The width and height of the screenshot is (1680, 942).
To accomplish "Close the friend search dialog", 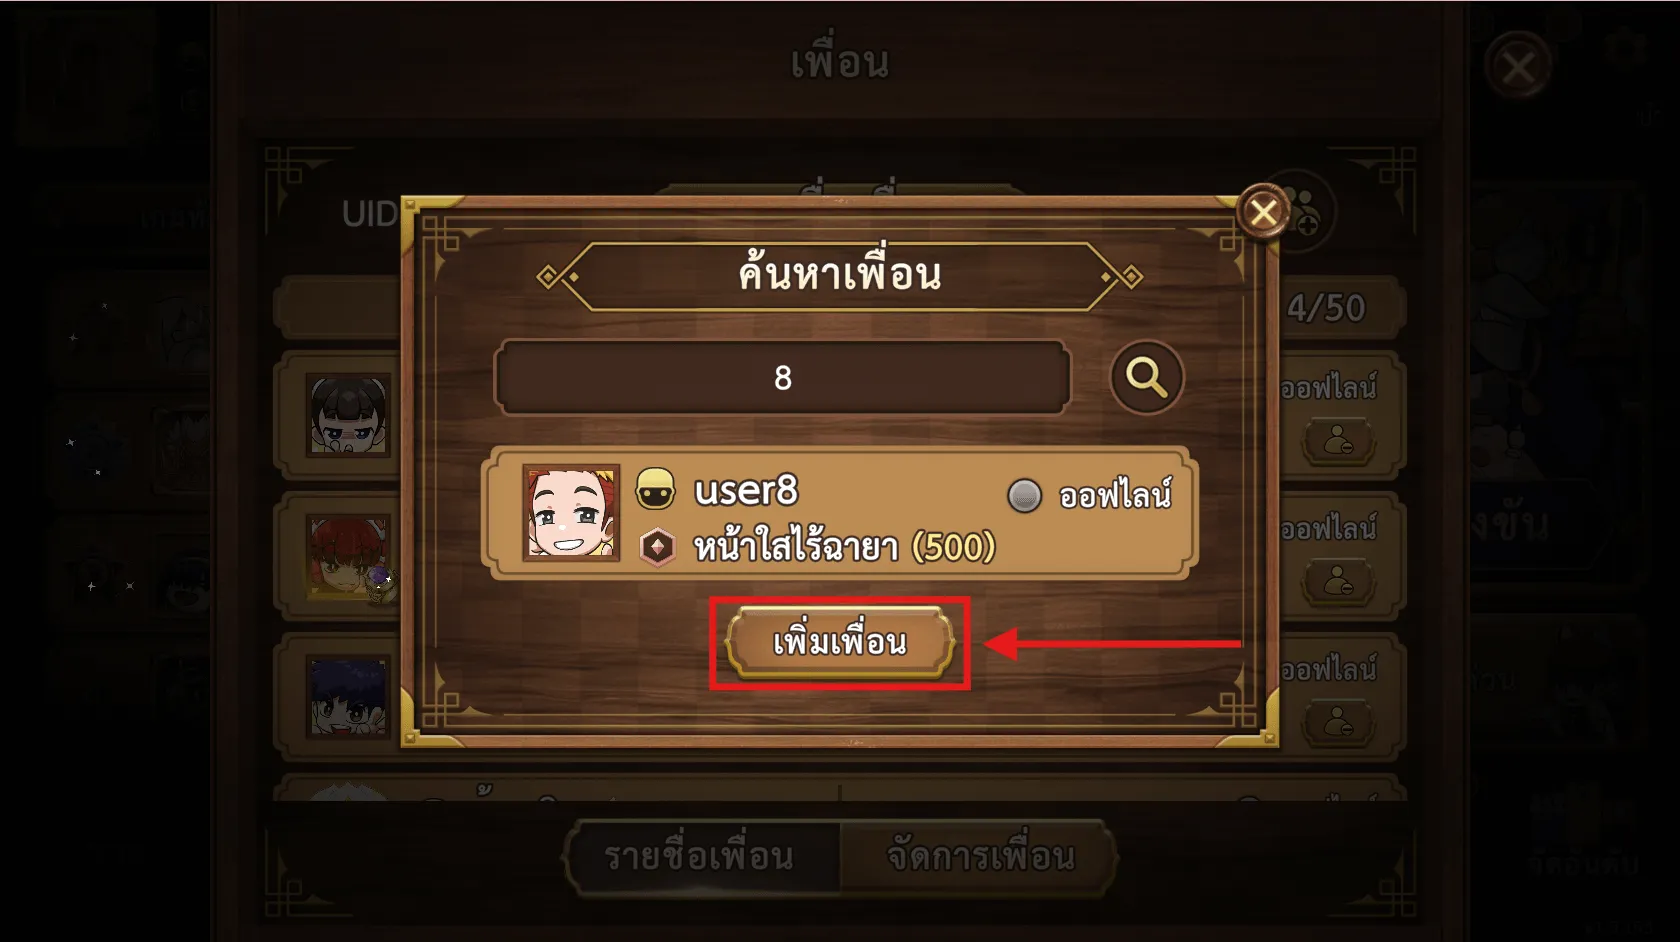I will pyautogui.click(x=1263, y=212).
